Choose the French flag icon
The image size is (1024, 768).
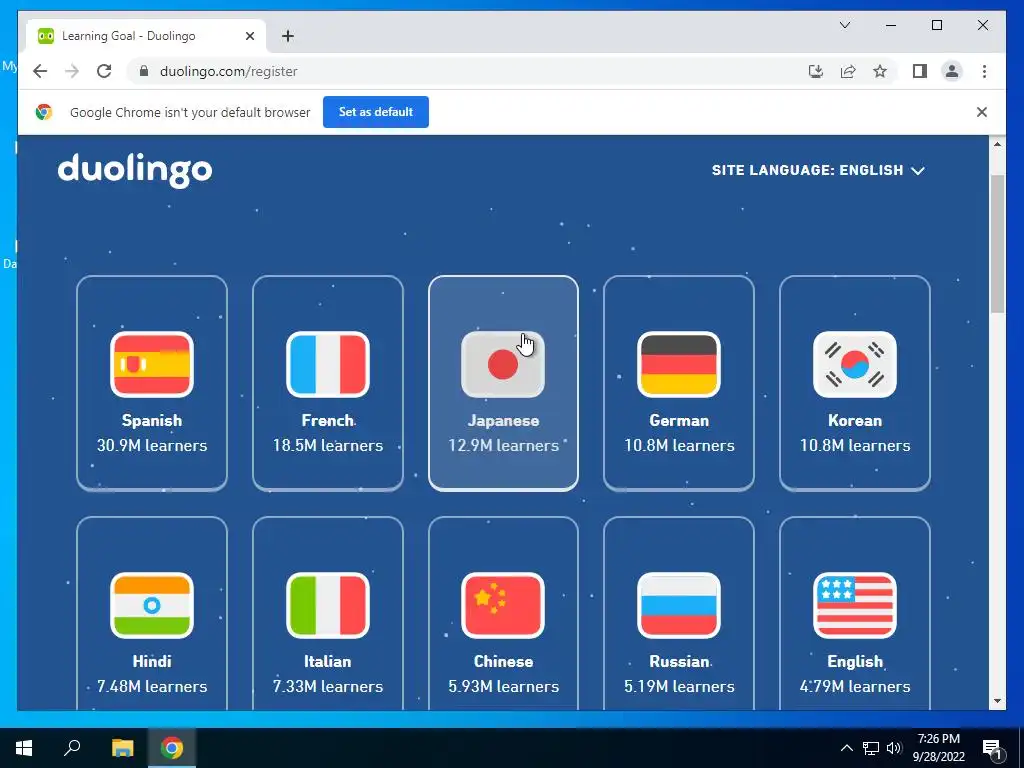(x=328, y=364)
